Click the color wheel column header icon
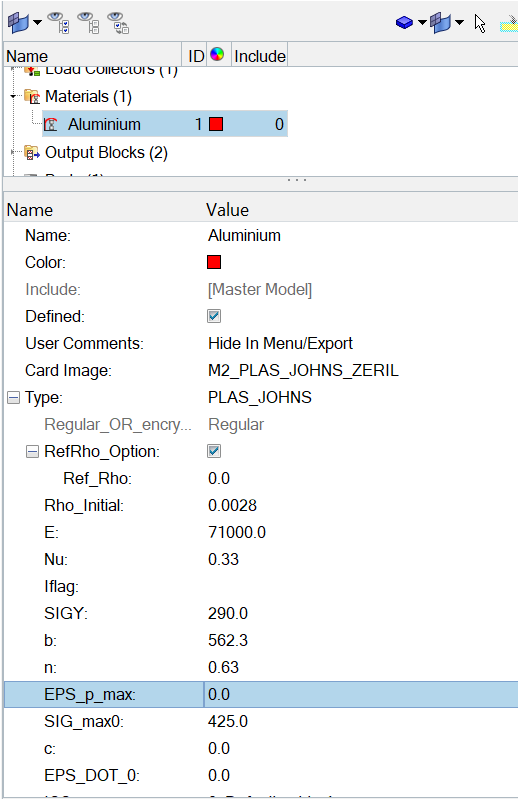The width and height of the screenshot is (519, 800). click(217, 54)
